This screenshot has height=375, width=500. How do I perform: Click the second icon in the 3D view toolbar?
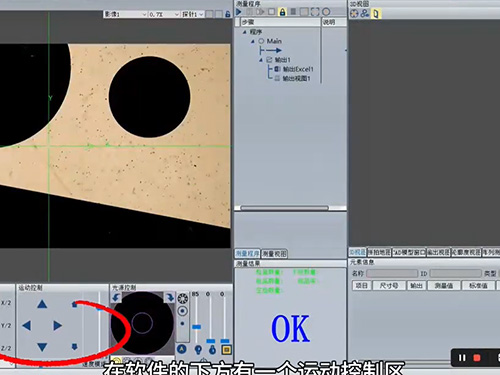tap(365, 13)
